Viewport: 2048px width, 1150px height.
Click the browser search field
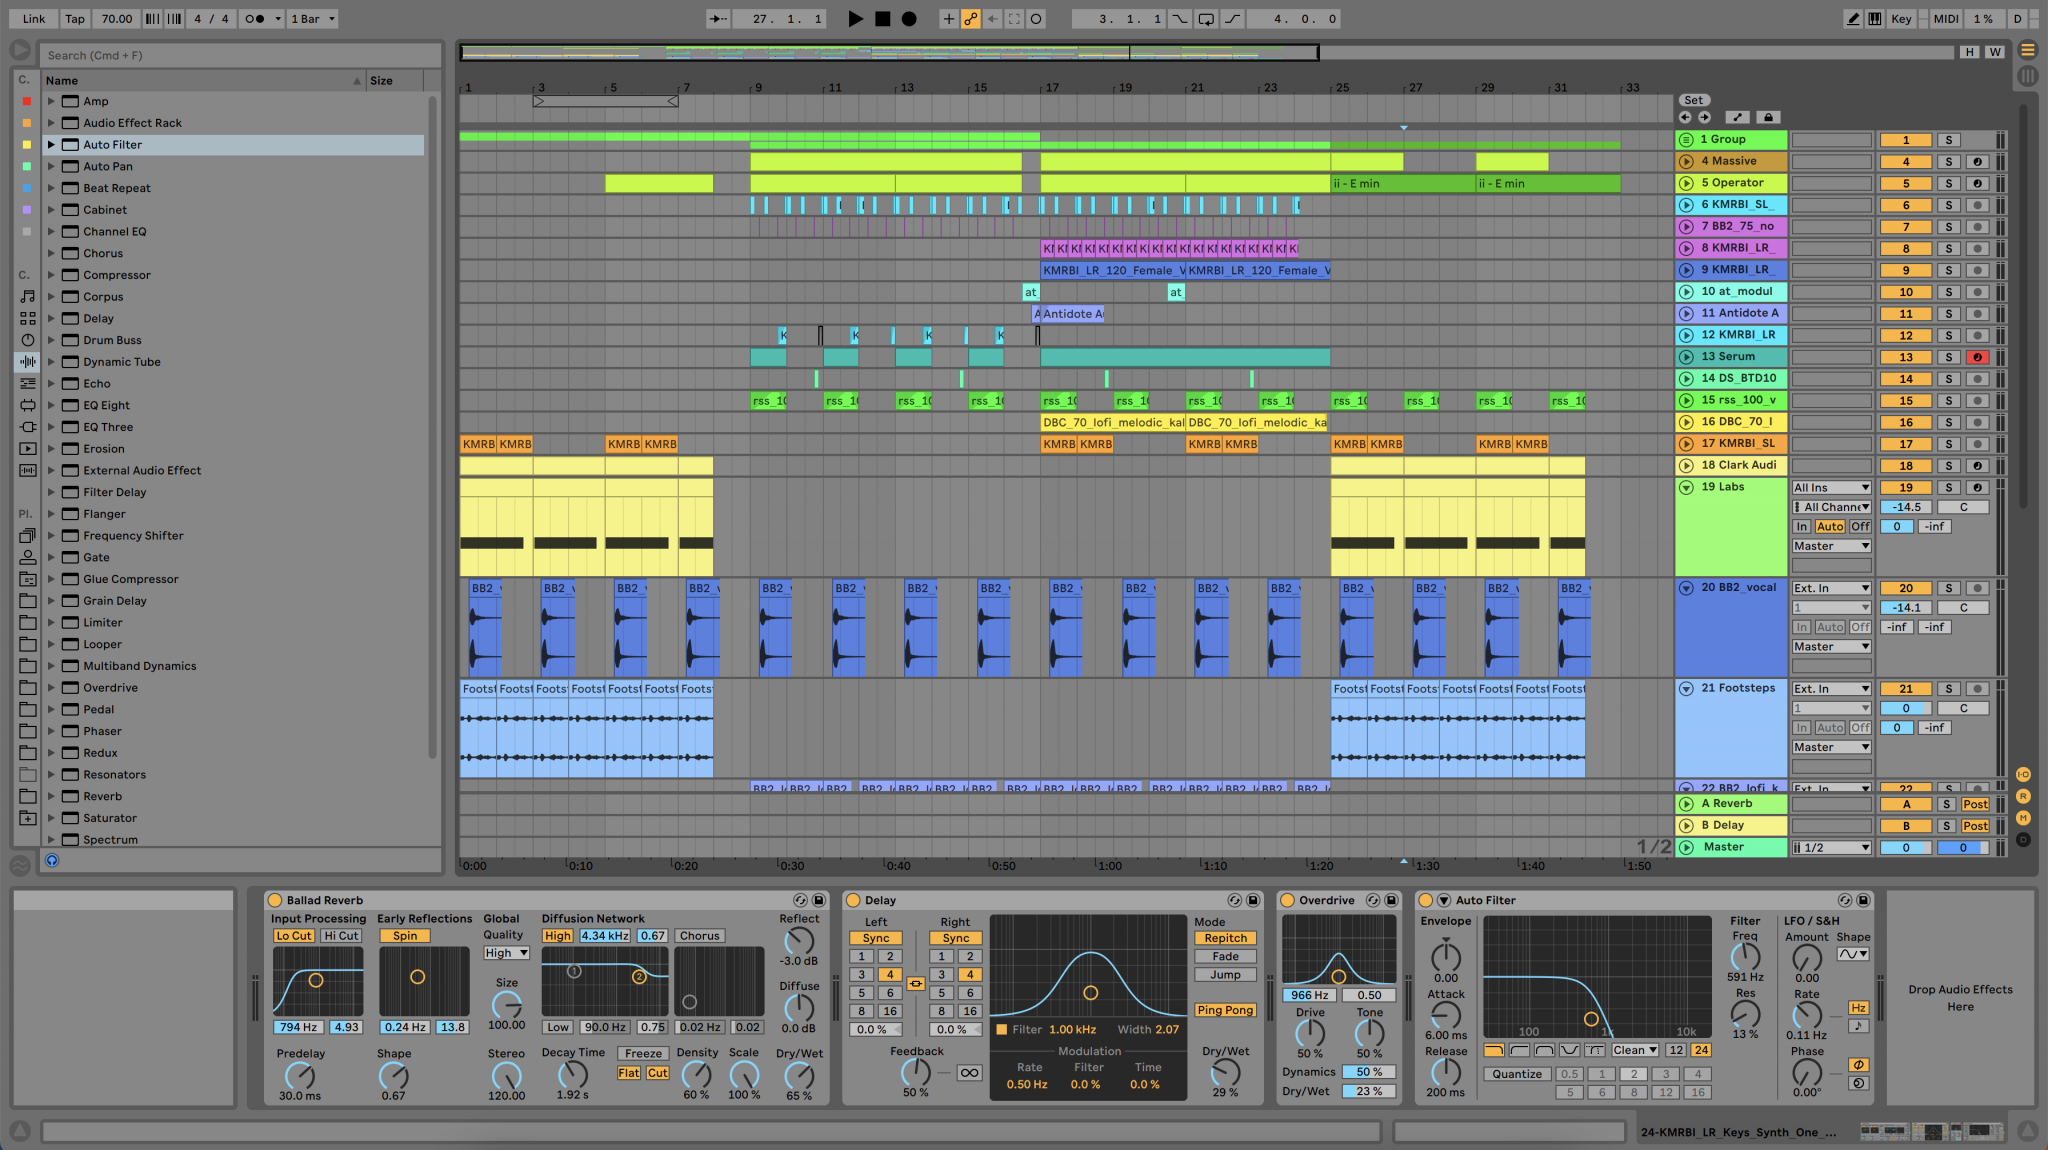[x=240, y=55]
